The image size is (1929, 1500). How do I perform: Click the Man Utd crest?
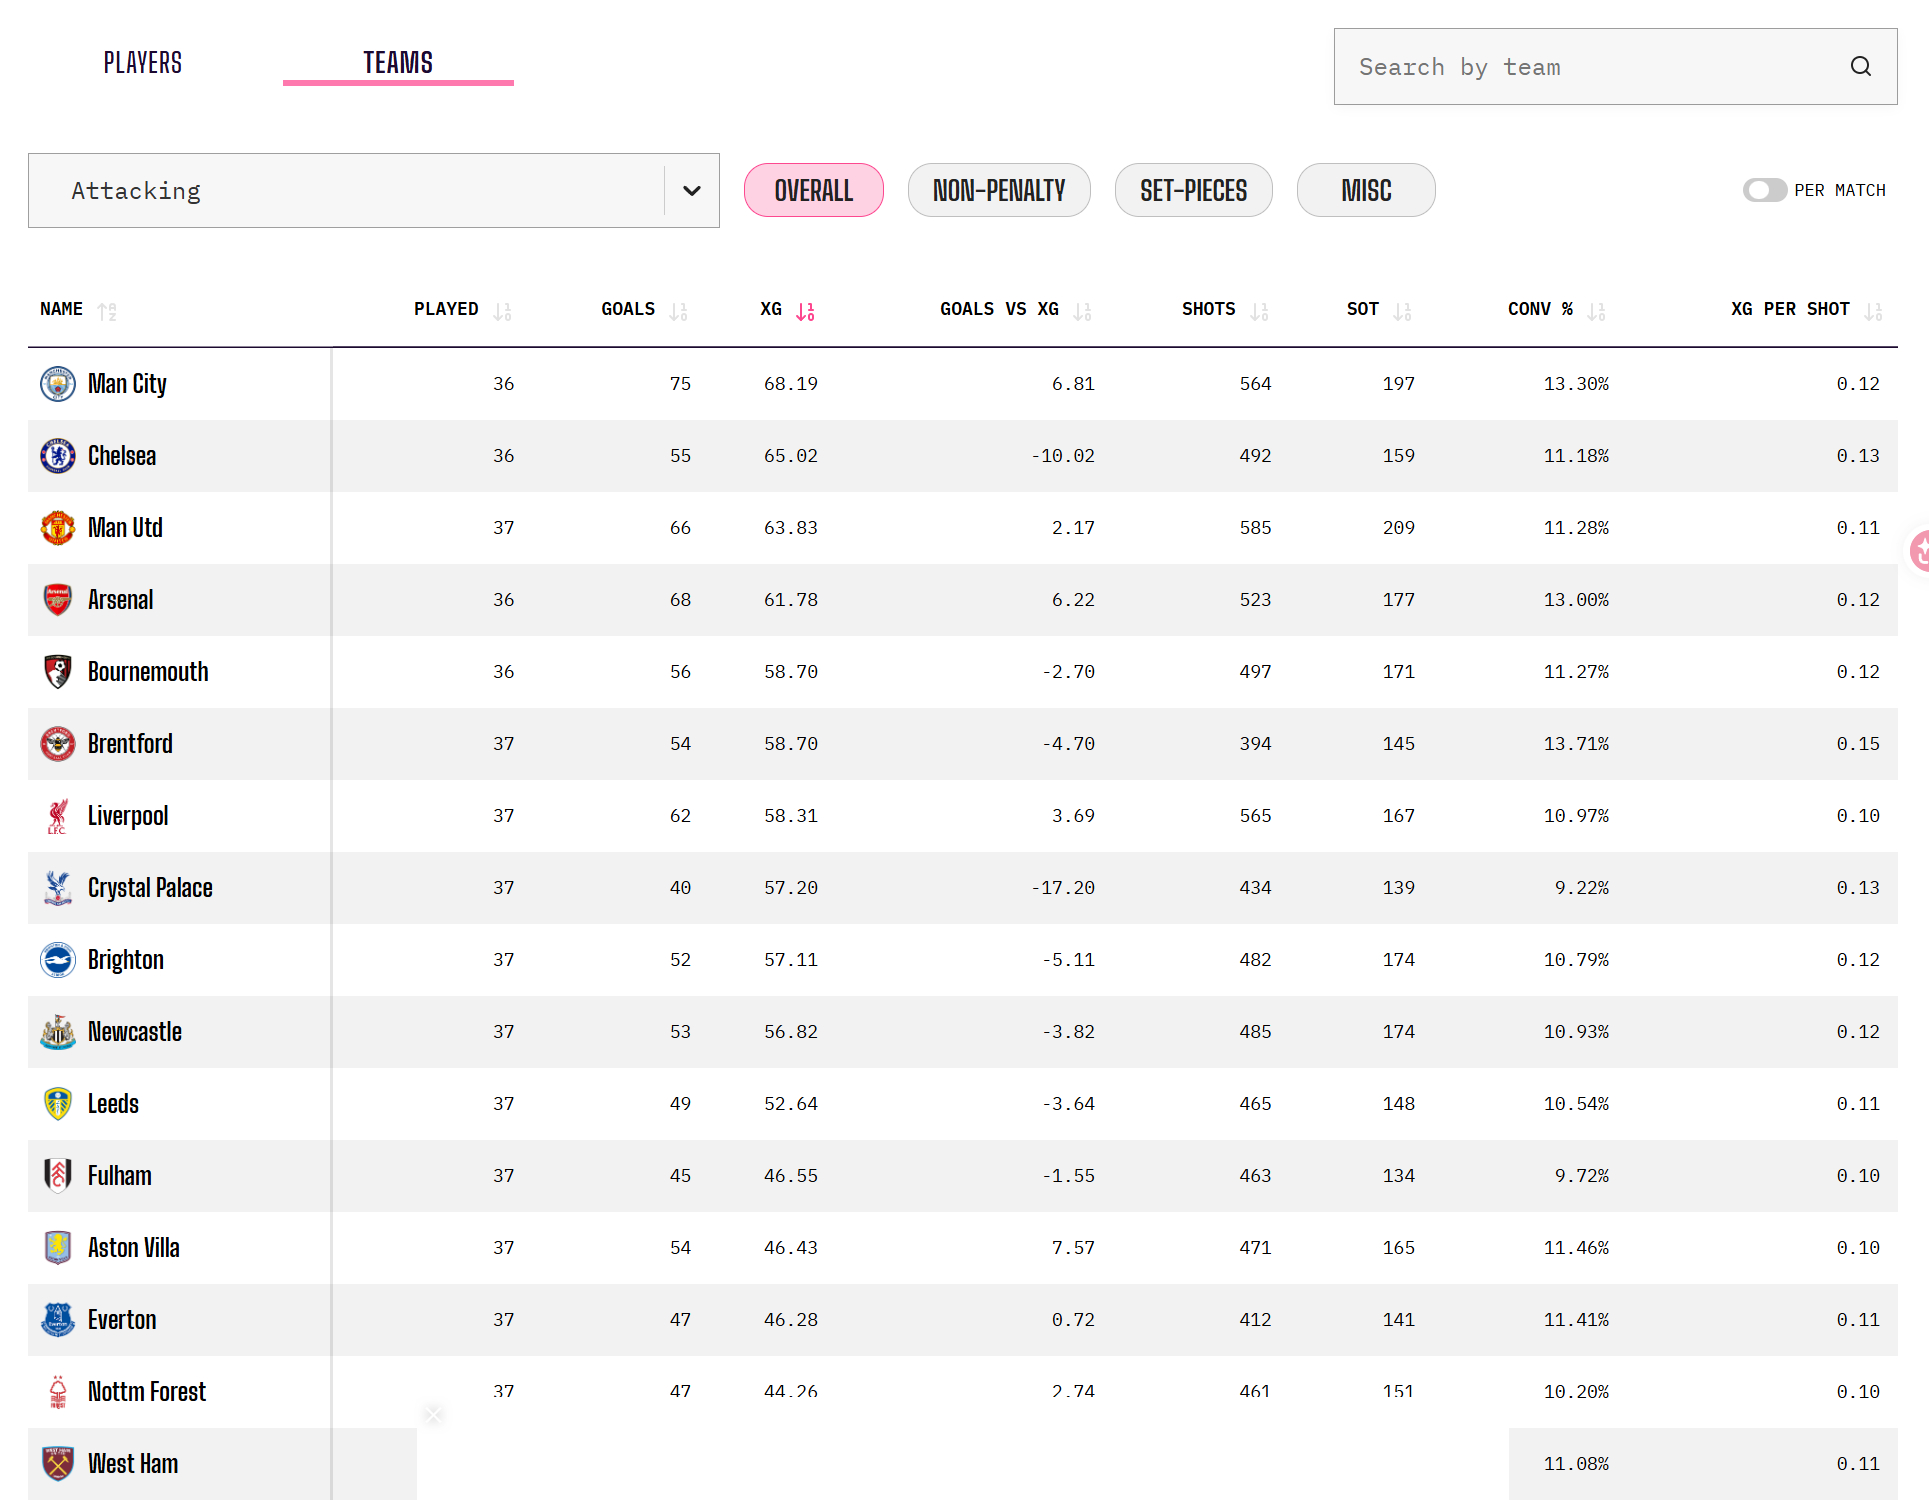pos(58,528)
